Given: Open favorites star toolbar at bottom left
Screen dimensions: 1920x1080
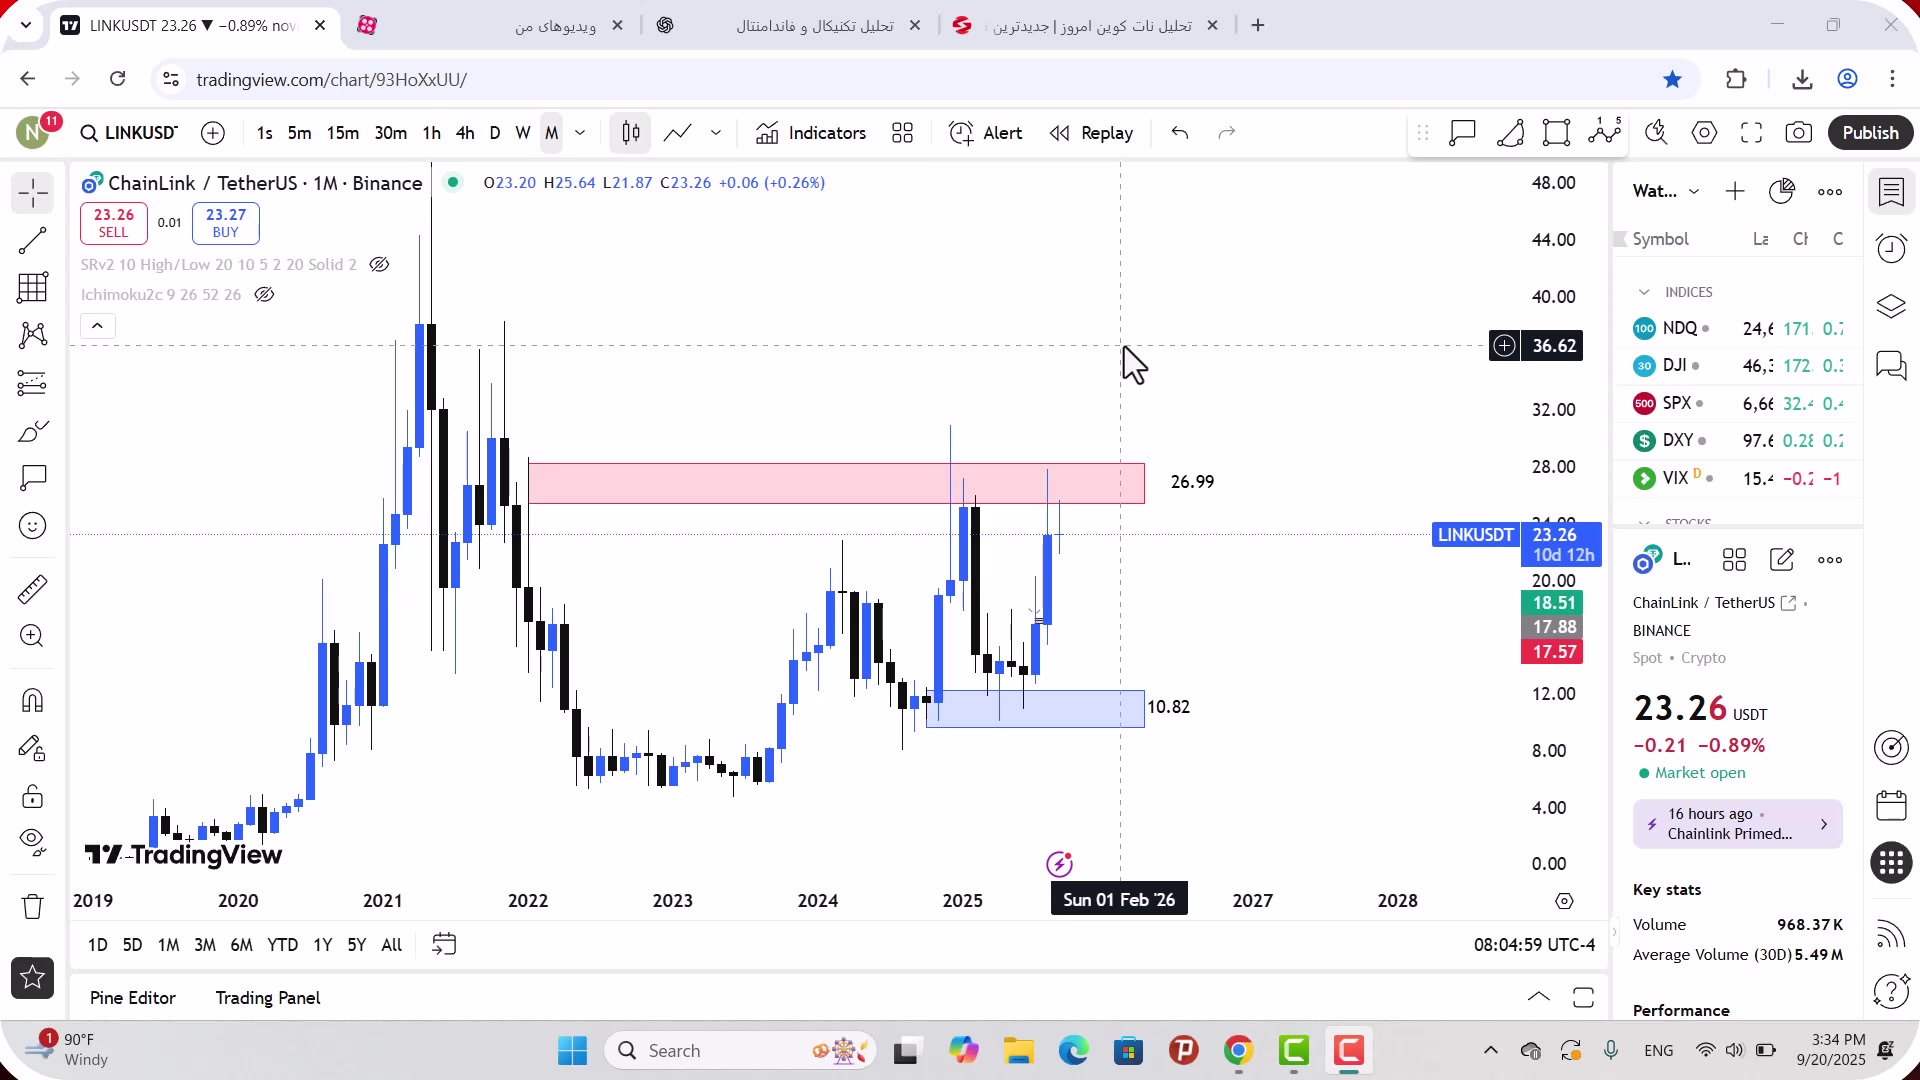Looking at the screenshot, I should coord(33,978).
